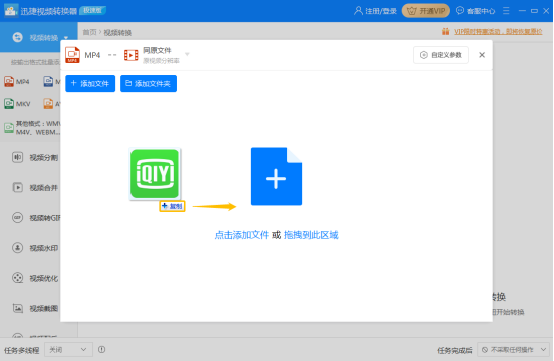This screenshot has height=361, width=554.
Task: Expand the output format dropdown arrow
Action: point(187,54)
